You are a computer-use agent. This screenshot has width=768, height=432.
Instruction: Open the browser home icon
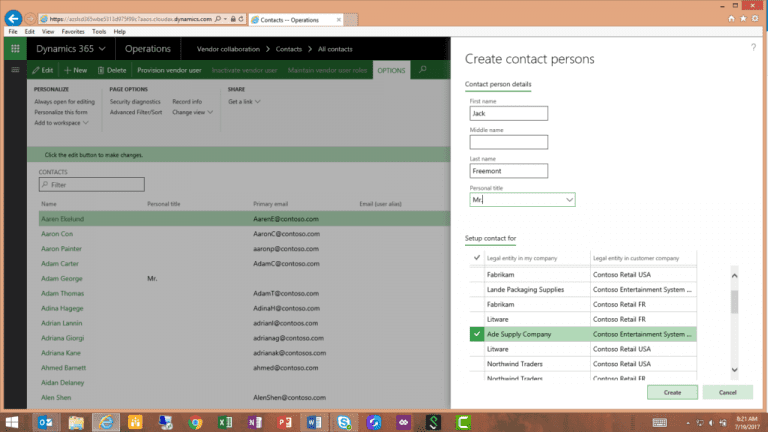pos(731,19)
